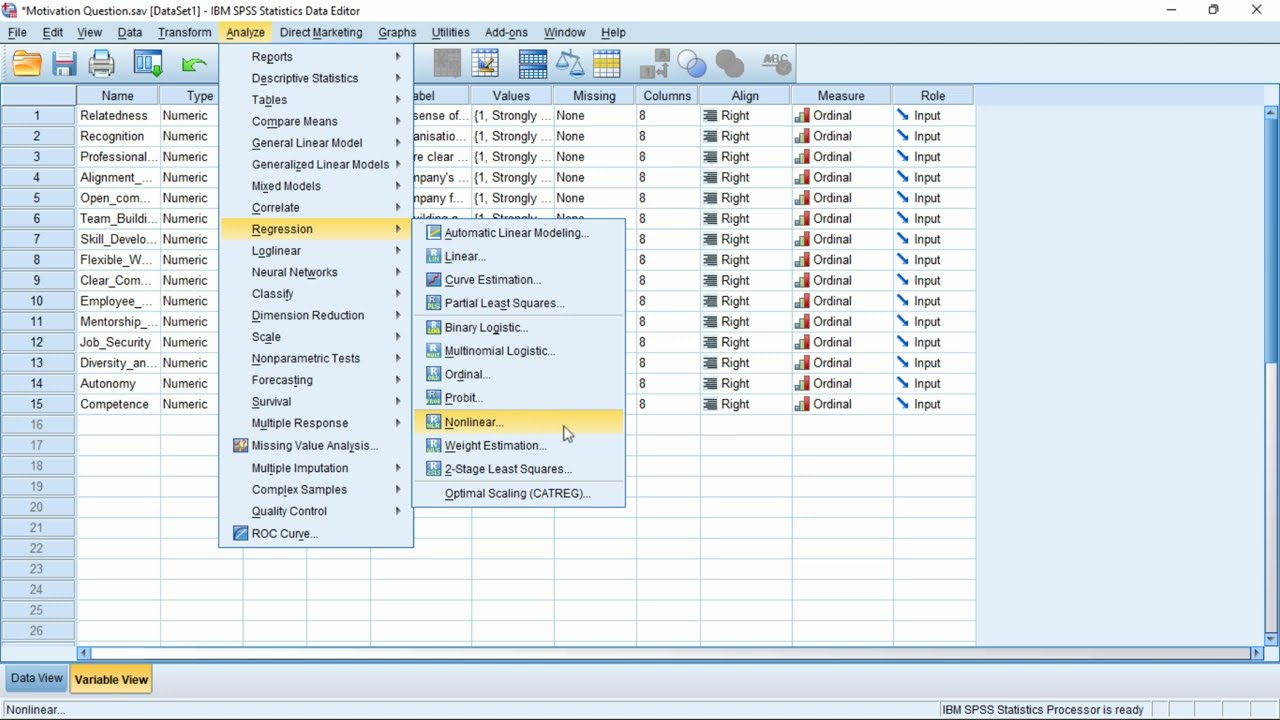This screenshot has width=1280, height=720.
Task: Click the Competence variable name cell
Action: pos(118,404)
